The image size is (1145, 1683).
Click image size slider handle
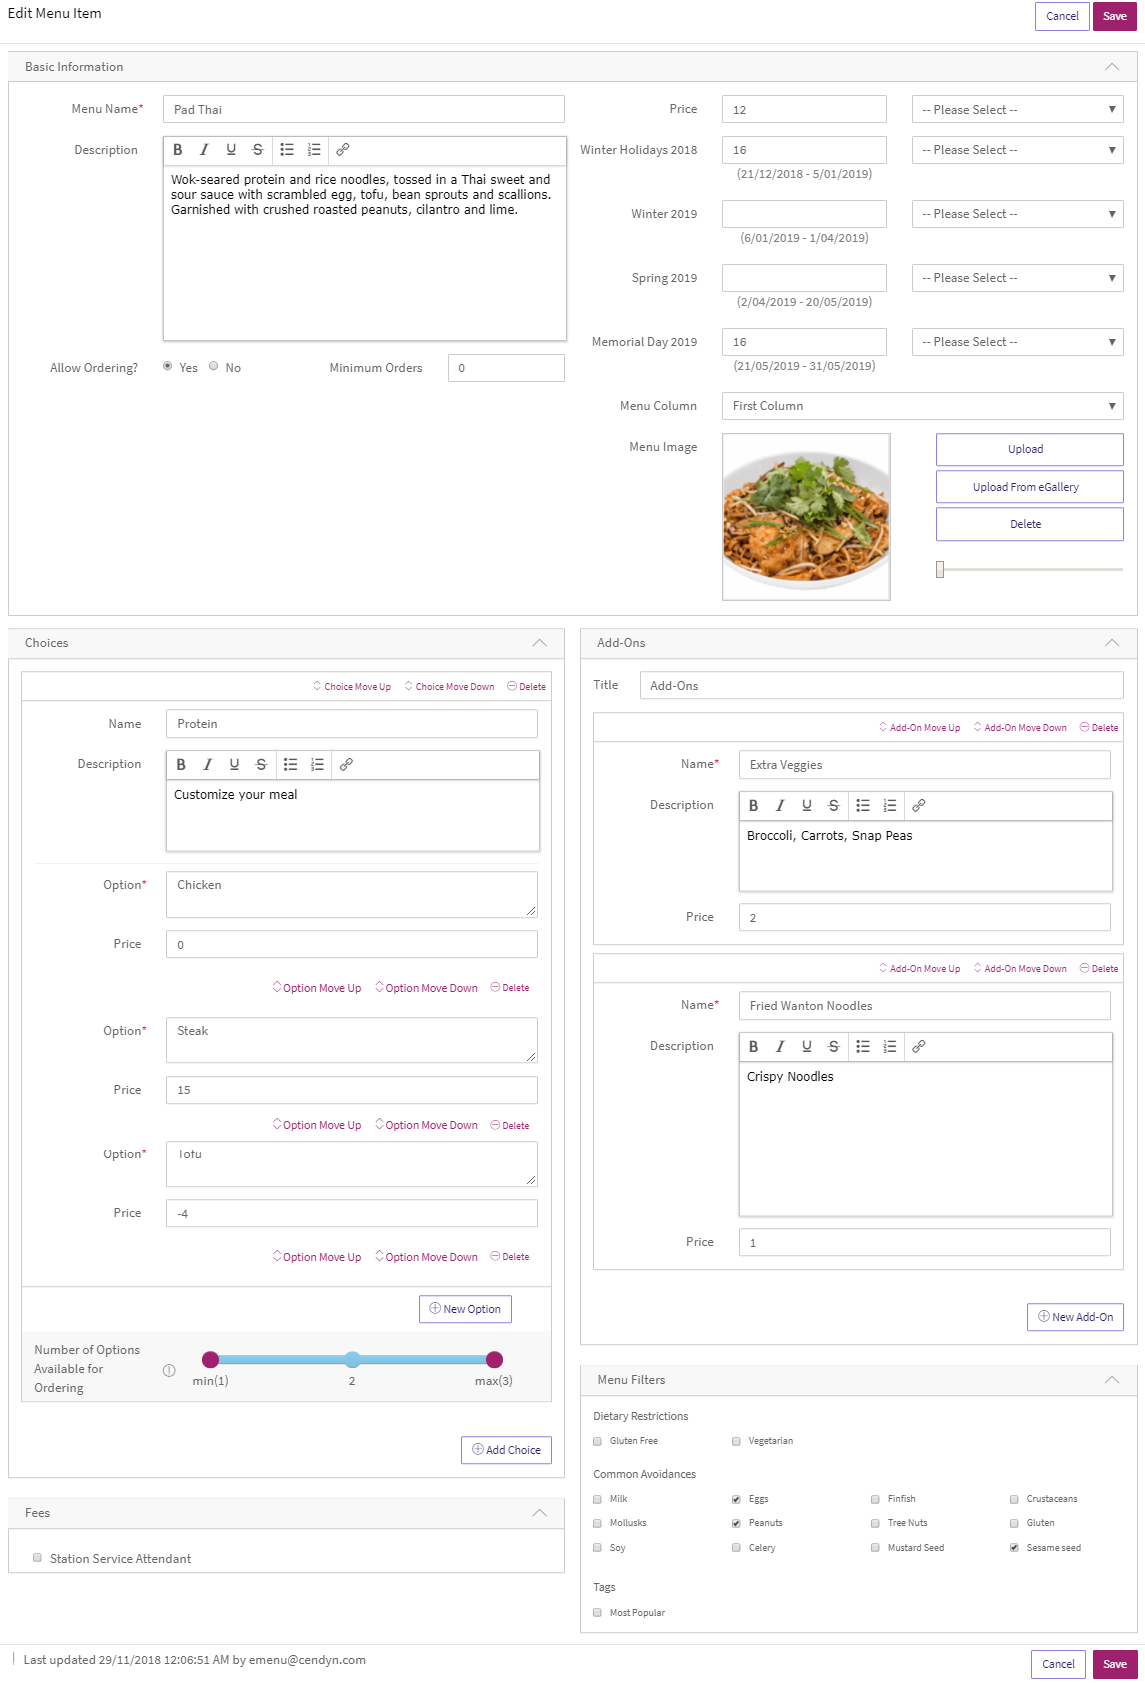click(x=940, y=569)
